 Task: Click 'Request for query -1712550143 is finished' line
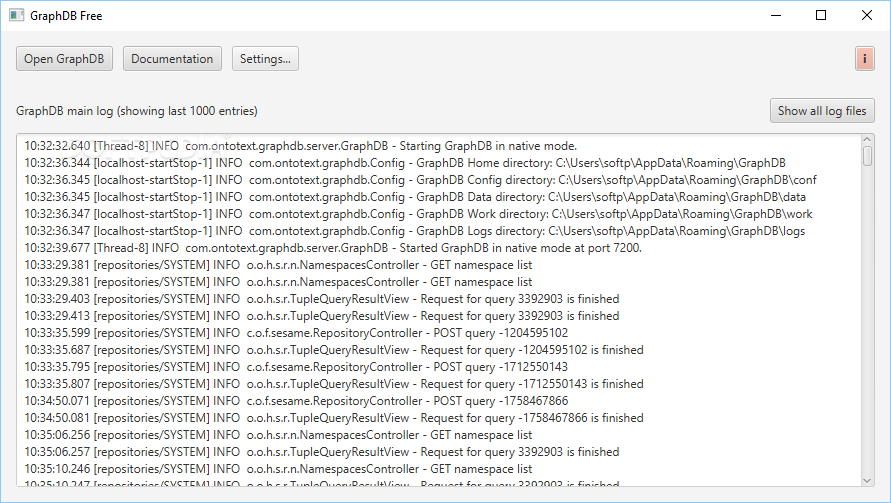pyautogui.click(x=334, y=384)
